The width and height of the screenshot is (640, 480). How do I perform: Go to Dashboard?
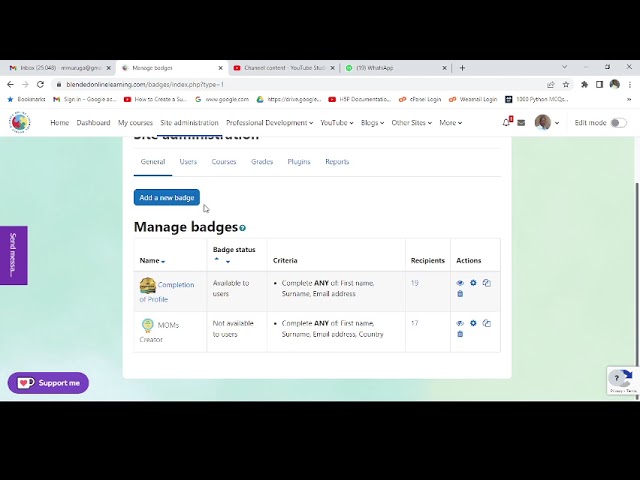(x=93, y=122)
